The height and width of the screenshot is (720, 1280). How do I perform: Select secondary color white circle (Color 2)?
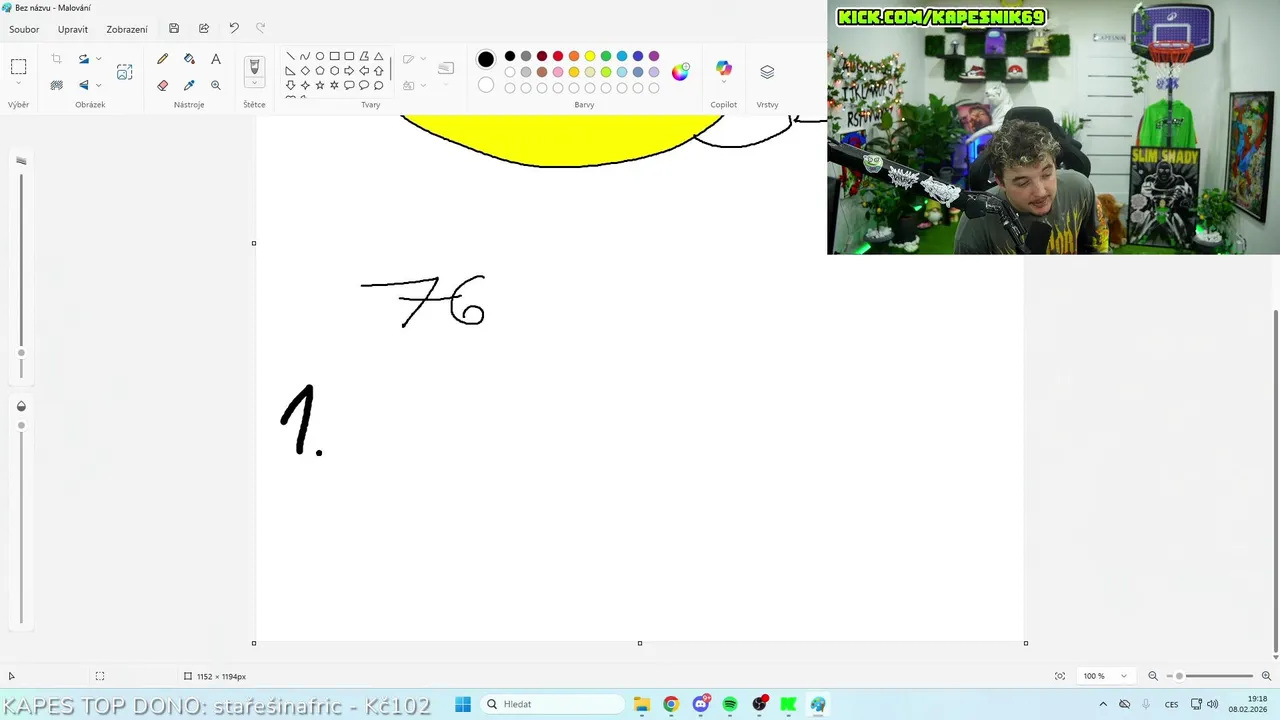click(486, 85)
